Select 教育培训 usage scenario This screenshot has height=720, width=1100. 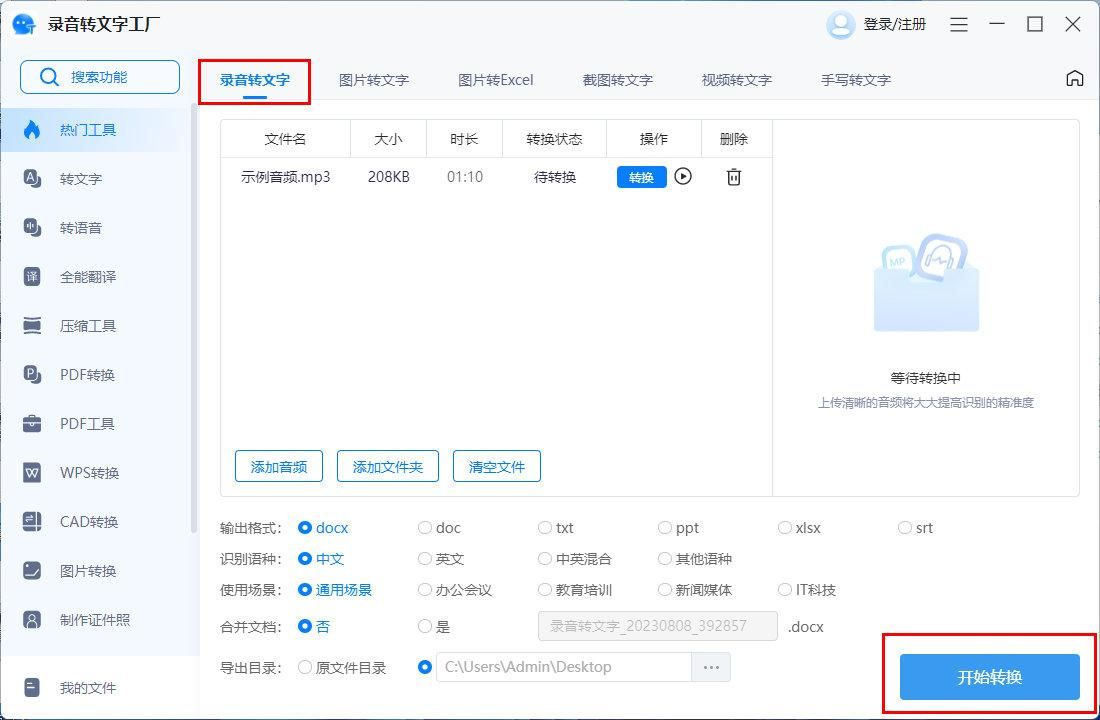(575, 589)
